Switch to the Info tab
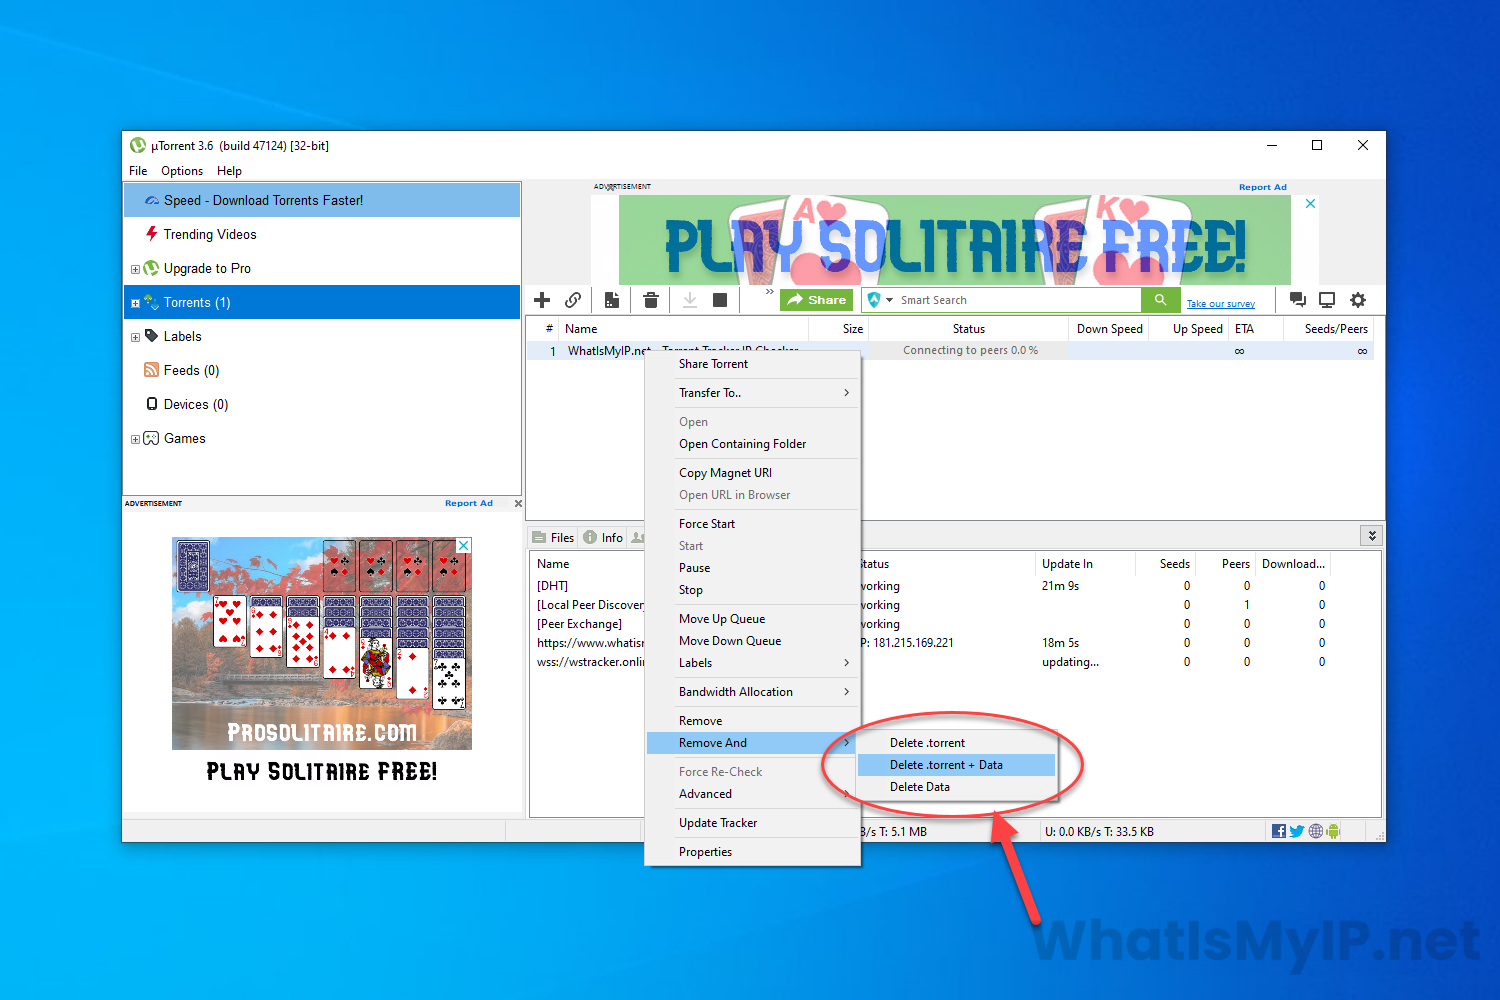This screenshot has width=1500, height=1000. click(603, 538)
